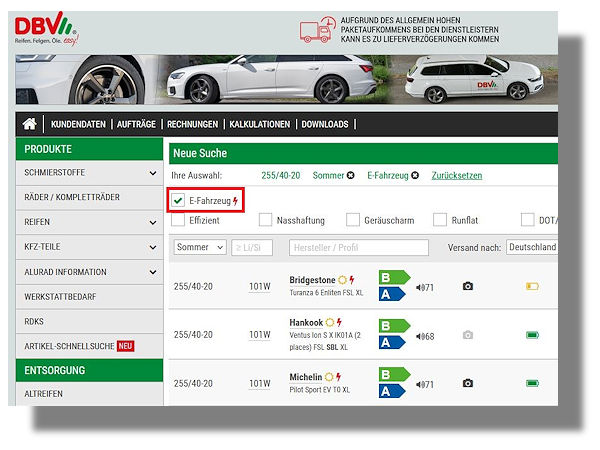The height and width of the screenshot is (450, 600).
Task: Open Kalkulationen menu
Action: tap(259, 124)
